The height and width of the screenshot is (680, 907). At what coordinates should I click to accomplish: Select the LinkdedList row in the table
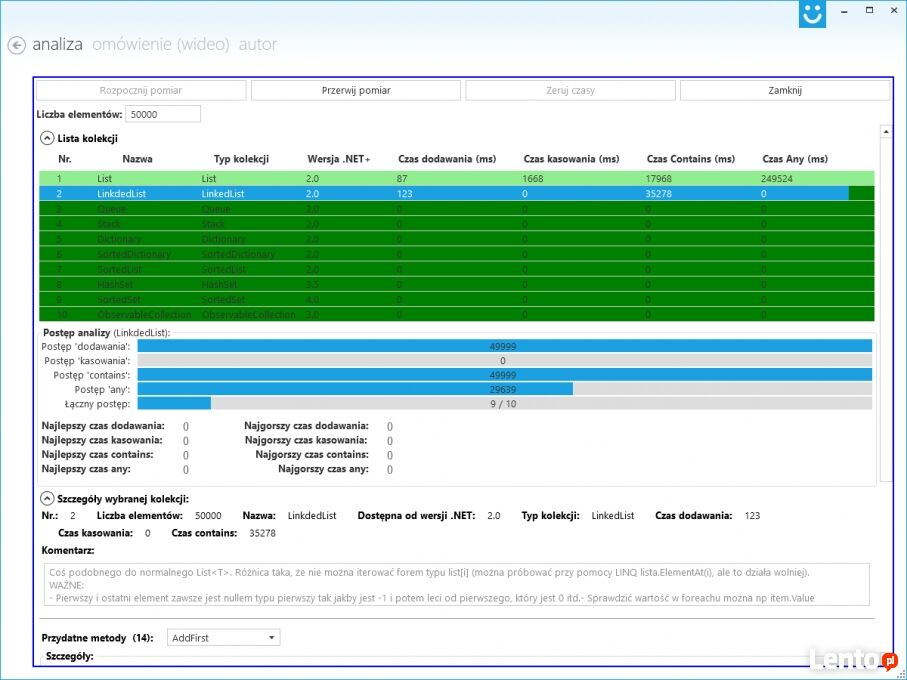tap(457, 193)
